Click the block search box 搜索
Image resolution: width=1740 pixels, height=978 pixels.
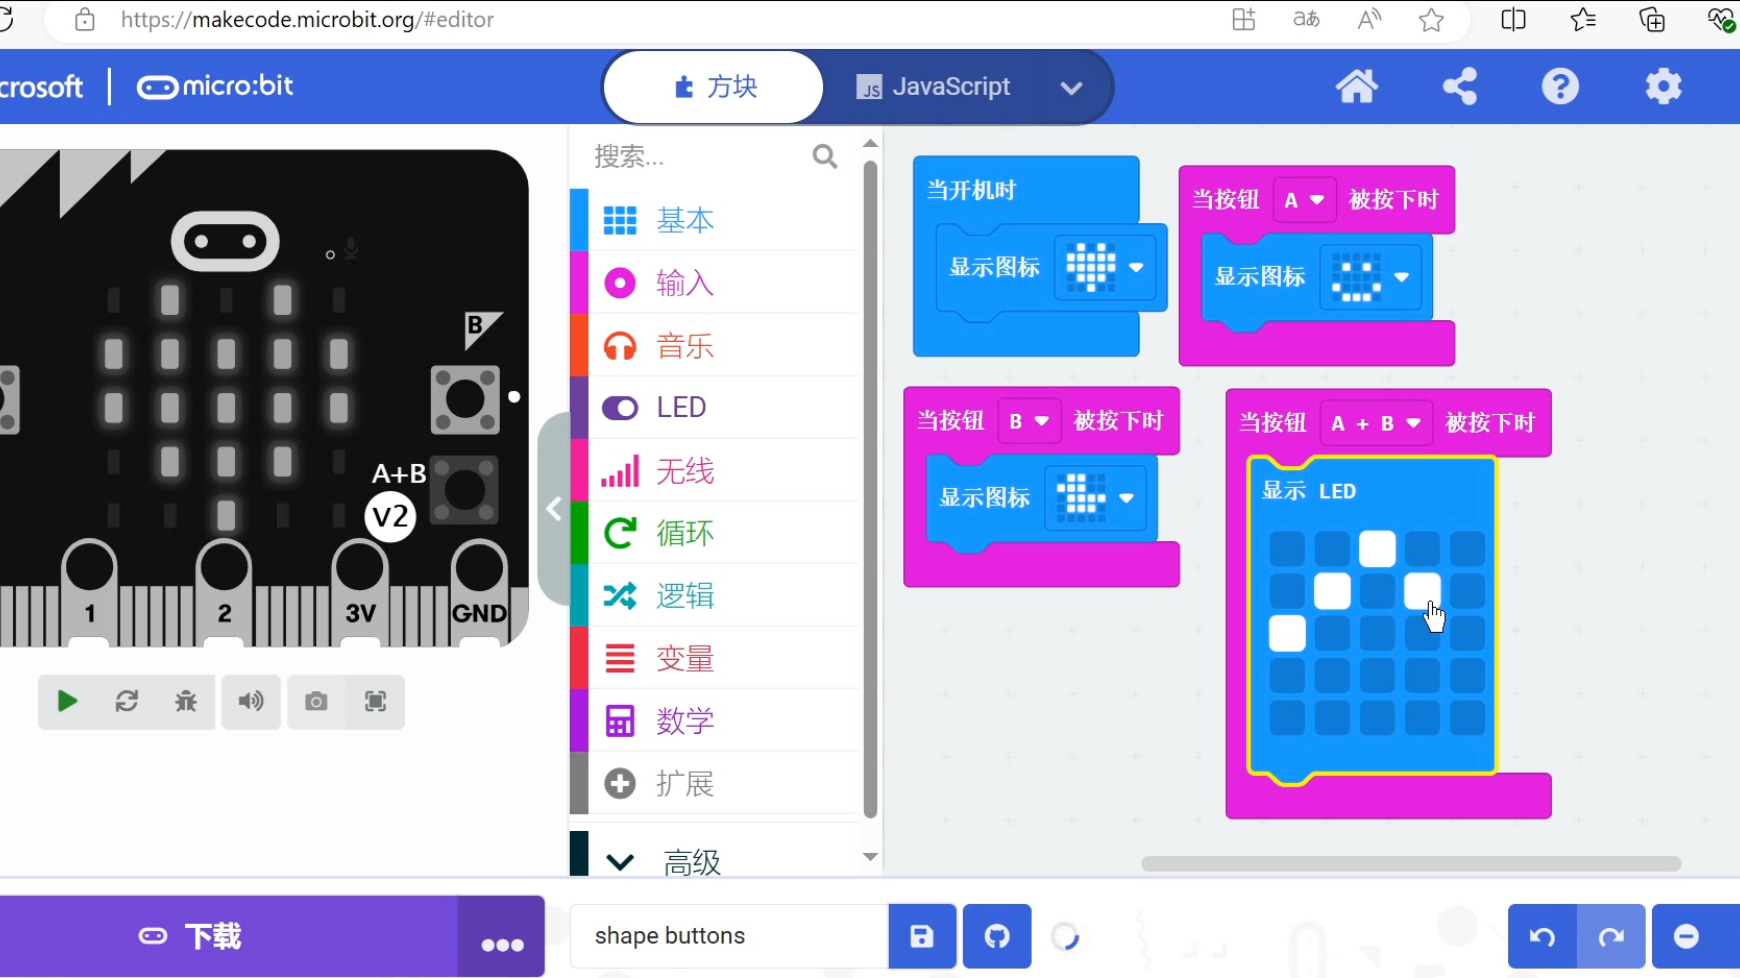[700, 156]
